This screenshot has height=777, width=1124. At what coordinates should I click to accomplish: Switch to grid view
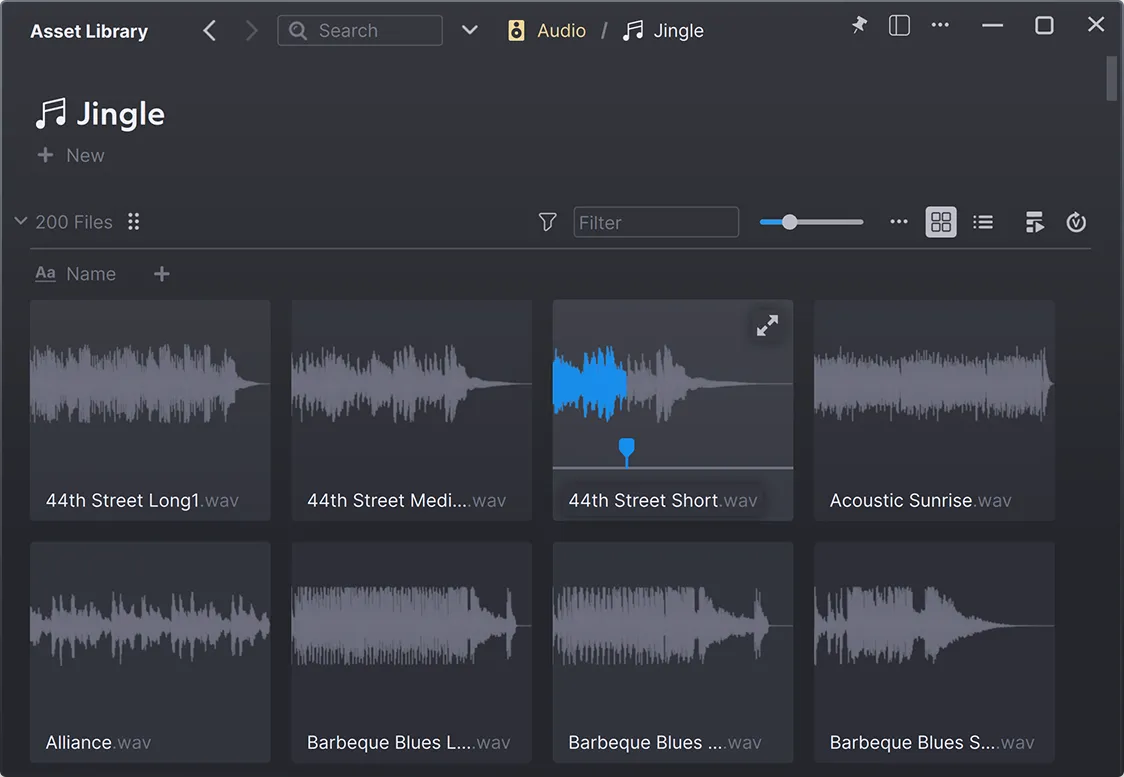(x=941, y=222)
